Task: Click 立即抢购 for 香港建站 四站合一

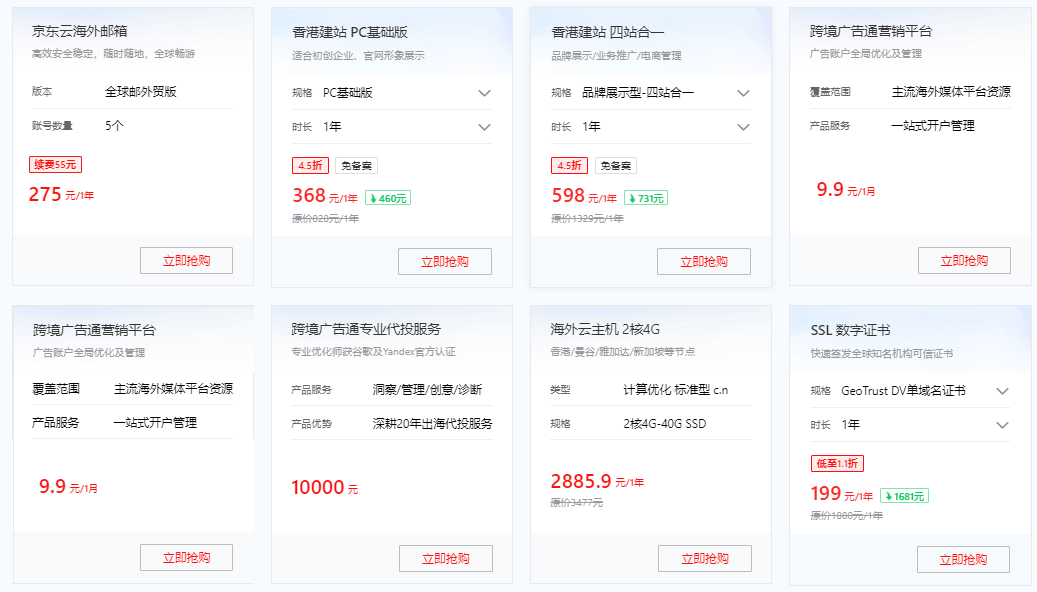Action: tap(704, 262)
